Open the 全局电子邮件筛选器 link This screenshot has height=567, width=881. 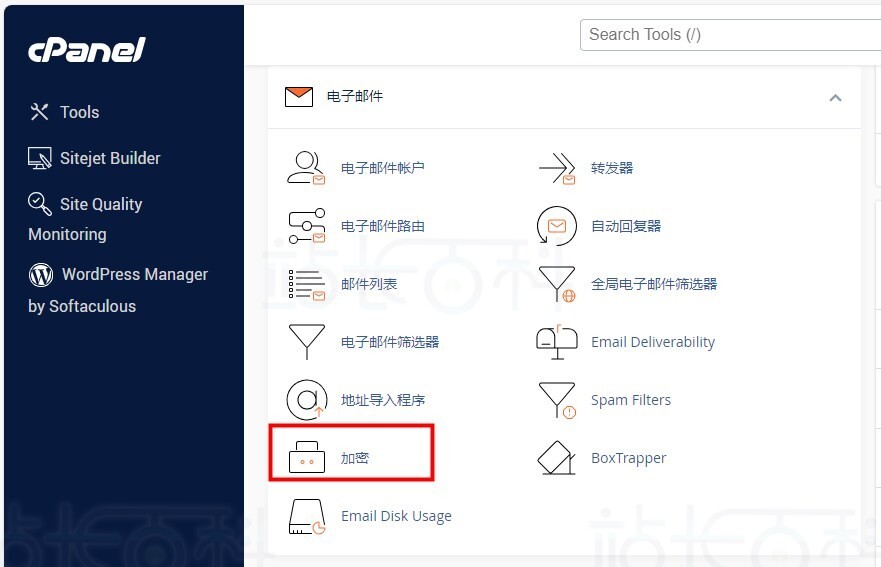(x=654, y=284)
